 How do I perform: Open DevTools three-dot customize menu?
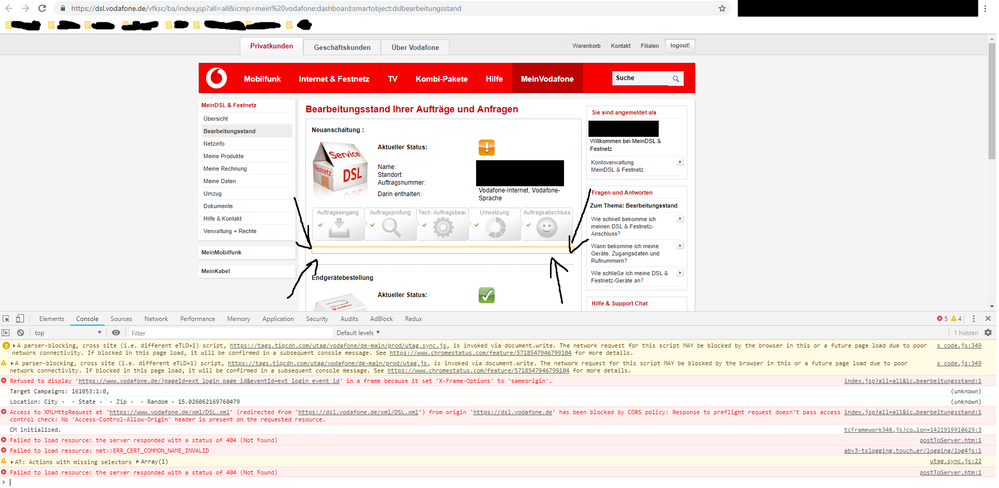pyautogui.click(x=975, y=319)
